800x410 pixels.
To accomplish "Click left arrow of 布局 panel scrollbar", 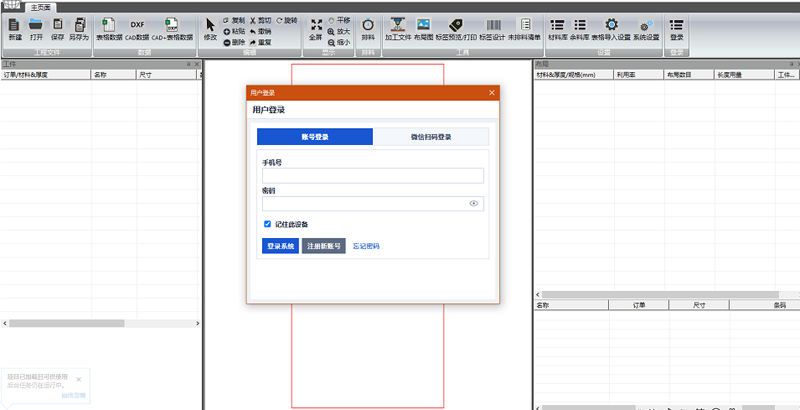I will 537,294.
